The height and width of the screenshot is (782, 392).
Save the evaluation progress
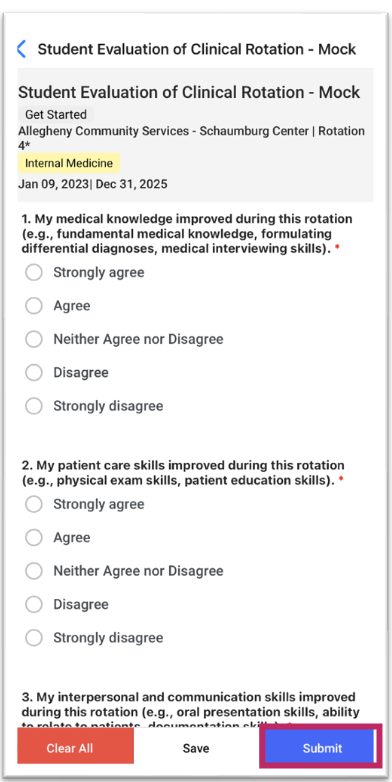[196, 748]
